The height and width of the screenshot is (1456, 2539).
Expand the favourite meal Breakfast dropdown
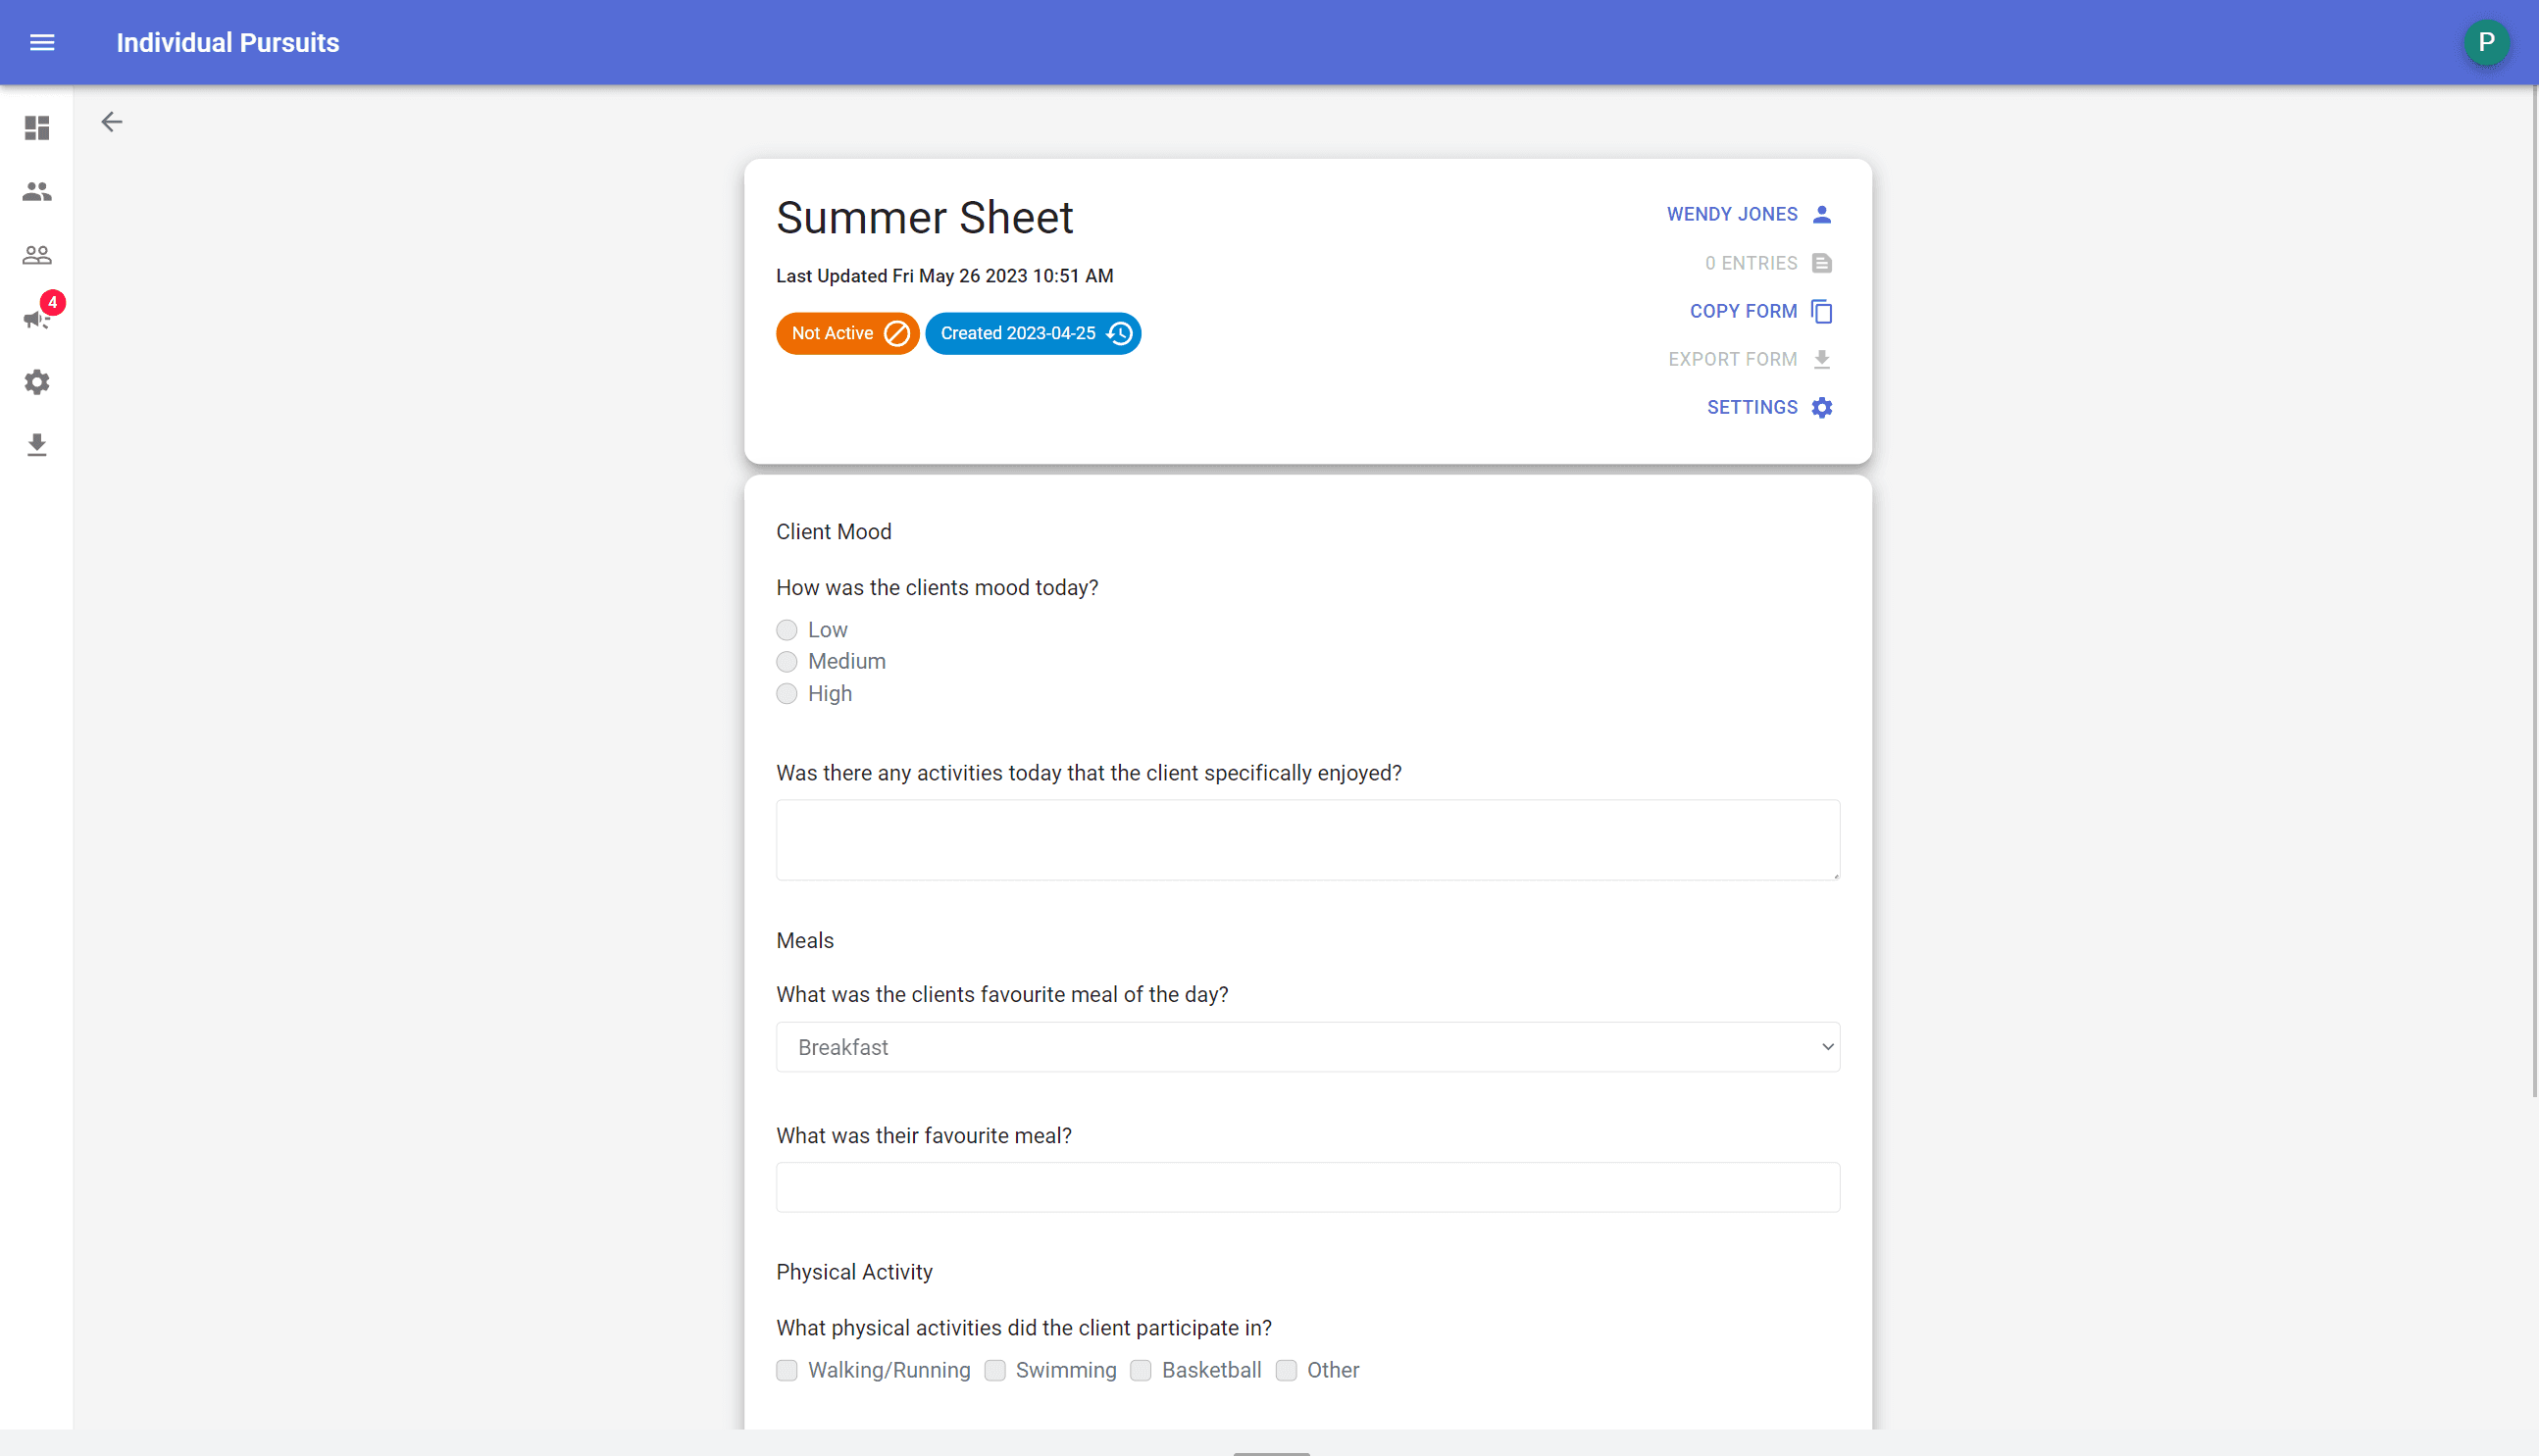pyautogui.click(x=1307, y=1047)
